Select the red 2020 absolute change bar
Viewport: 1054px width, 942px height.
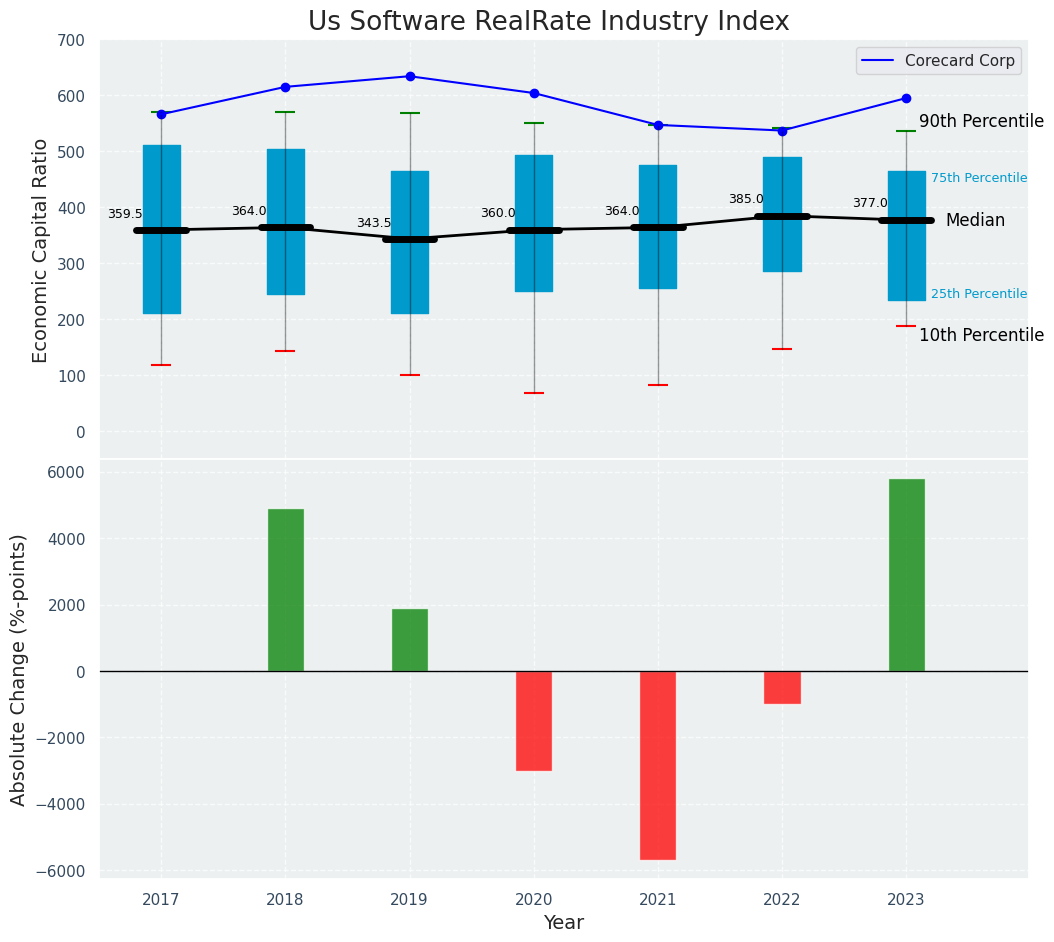[x=534, y=720]
